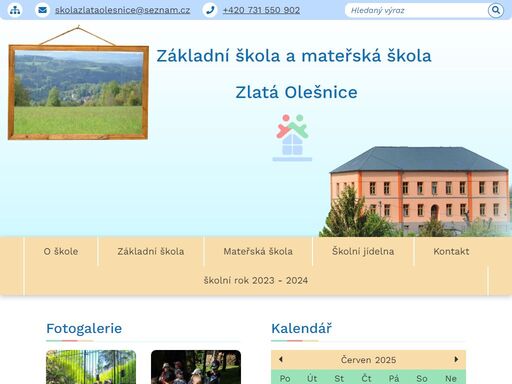Click the Út weekday column header
The image size is (512, 384).
pos(312,378)
